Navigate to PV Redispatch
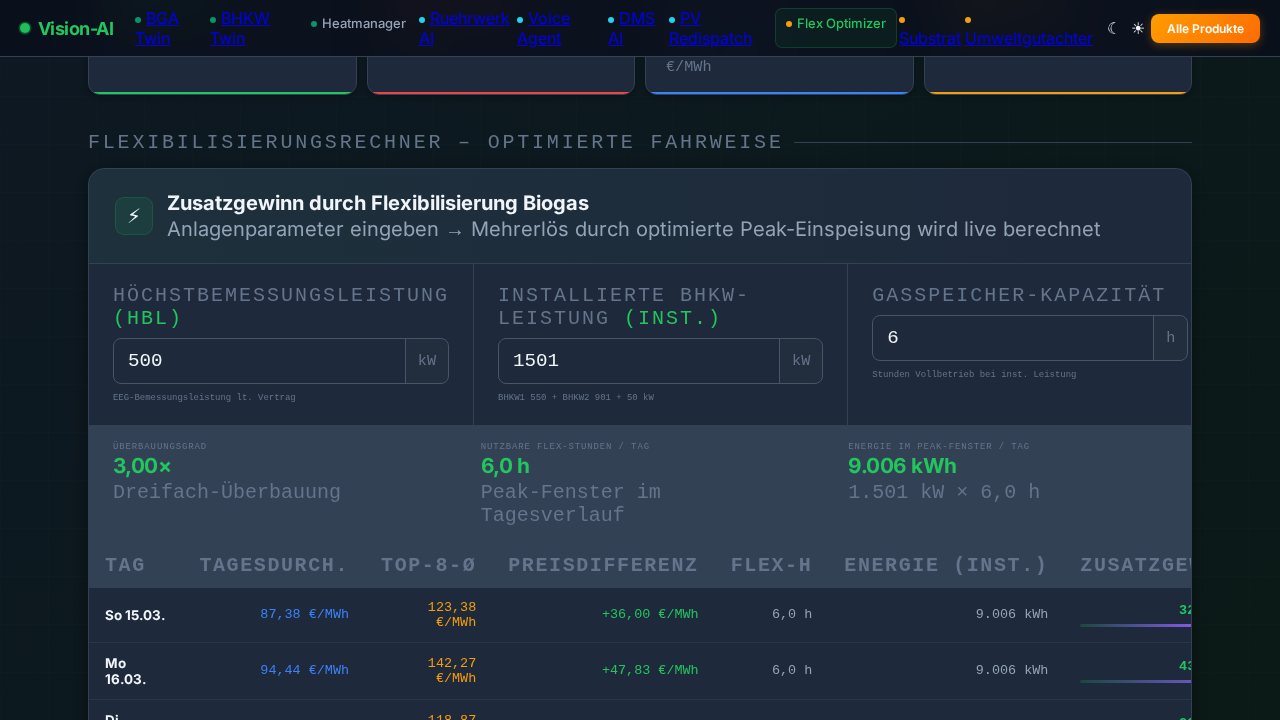 (x=710, y=28)
